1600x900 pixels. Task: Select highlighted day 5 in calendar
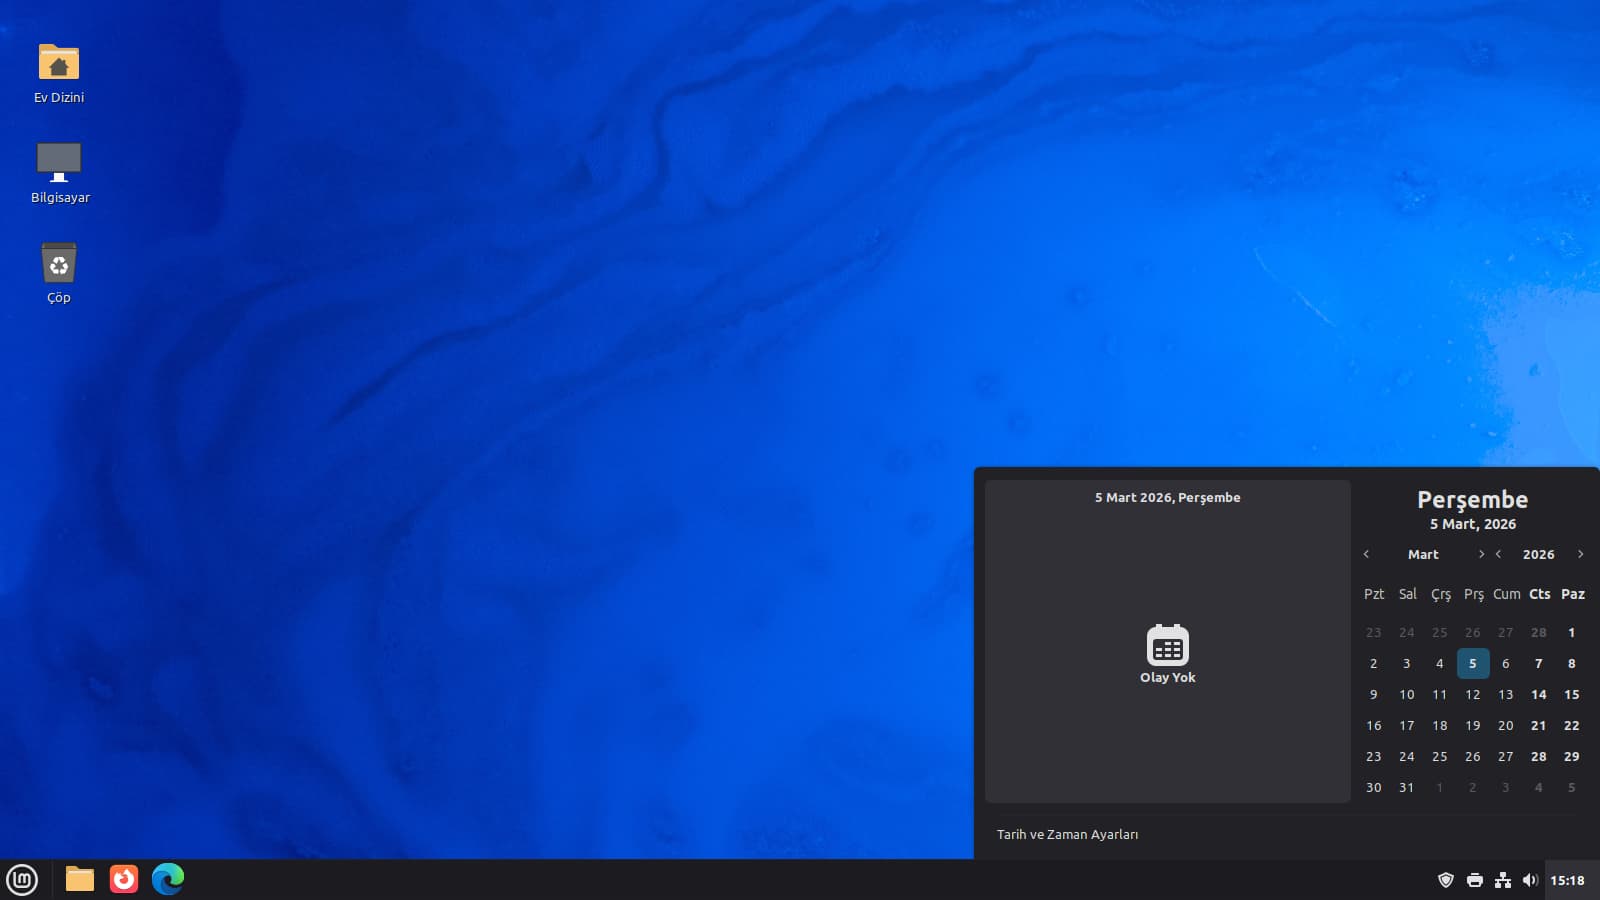point(1472,663)
